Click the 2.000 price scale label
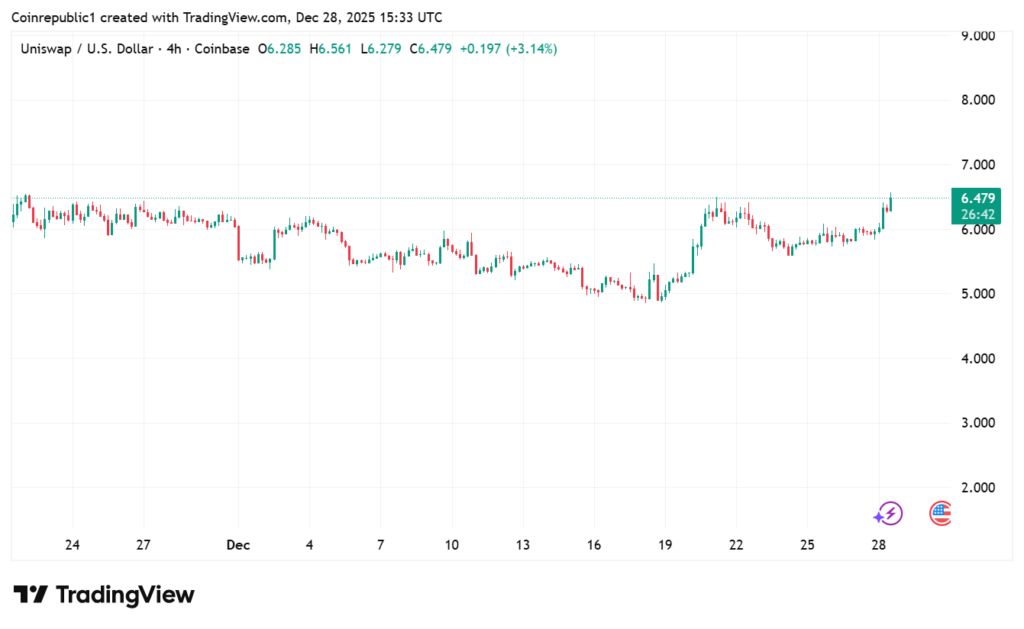This screenshot has height=629, width=1024. click(977, 488)
